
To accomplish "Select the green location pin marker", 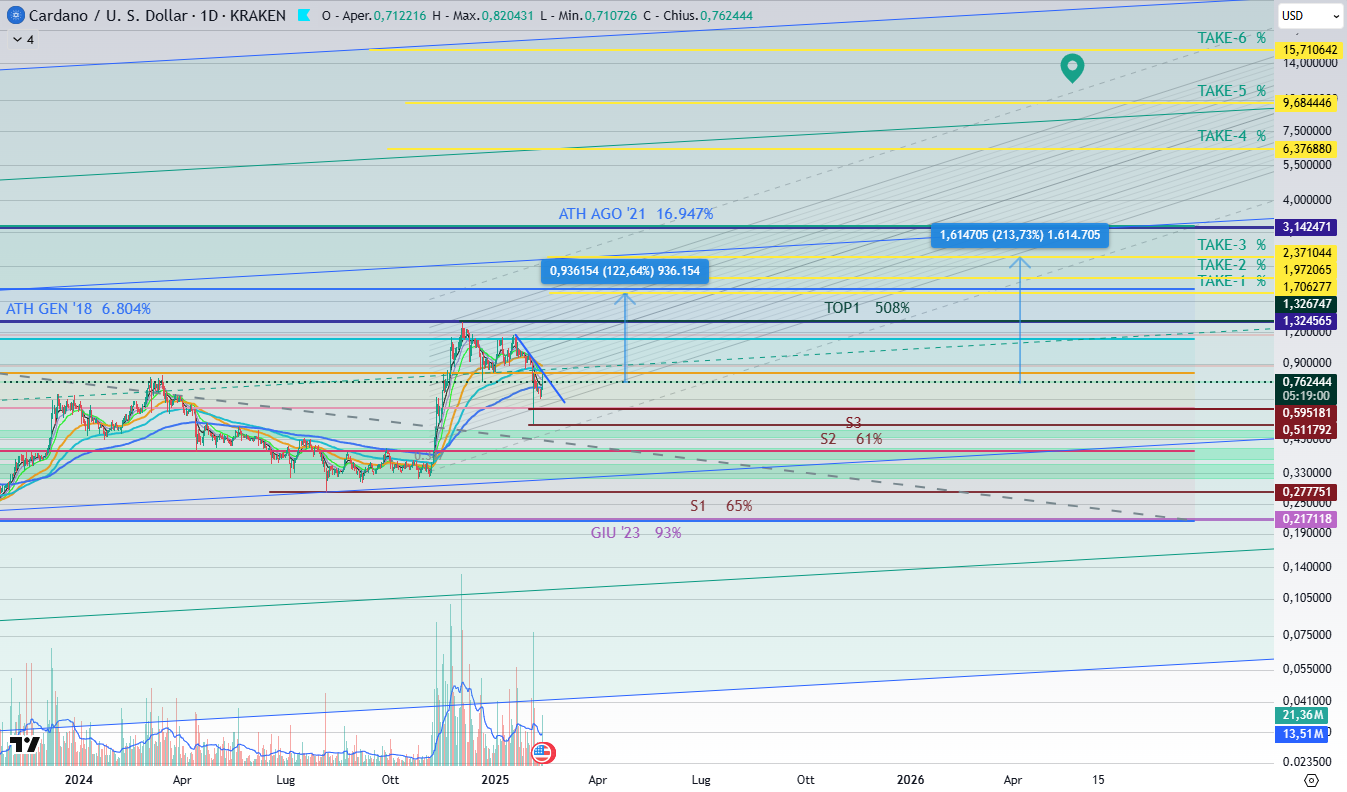I will (1072, 67).
